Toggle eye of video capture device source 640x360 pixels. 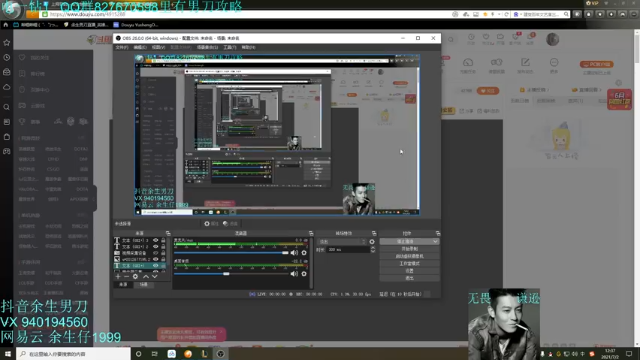click(156, 253)
